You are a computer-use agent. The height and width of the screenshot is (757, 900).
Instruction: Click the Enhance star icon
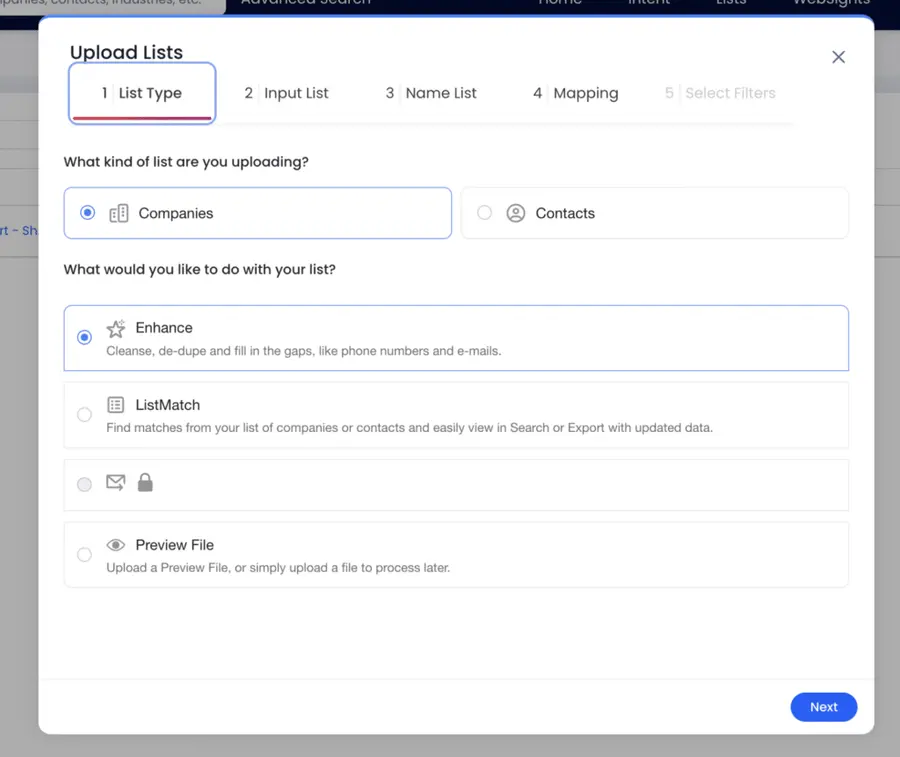[x=116, y=328]
